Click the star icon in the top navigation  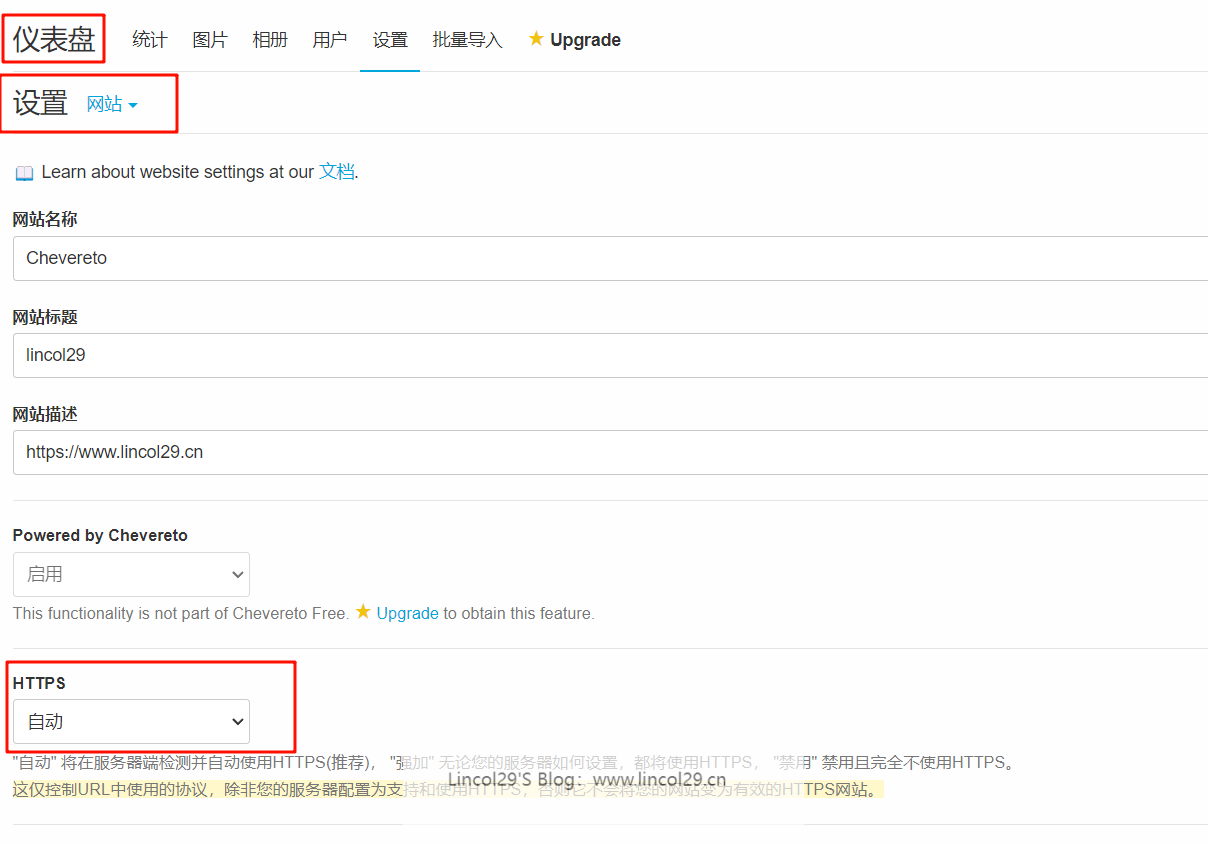[x=536, y=39]
